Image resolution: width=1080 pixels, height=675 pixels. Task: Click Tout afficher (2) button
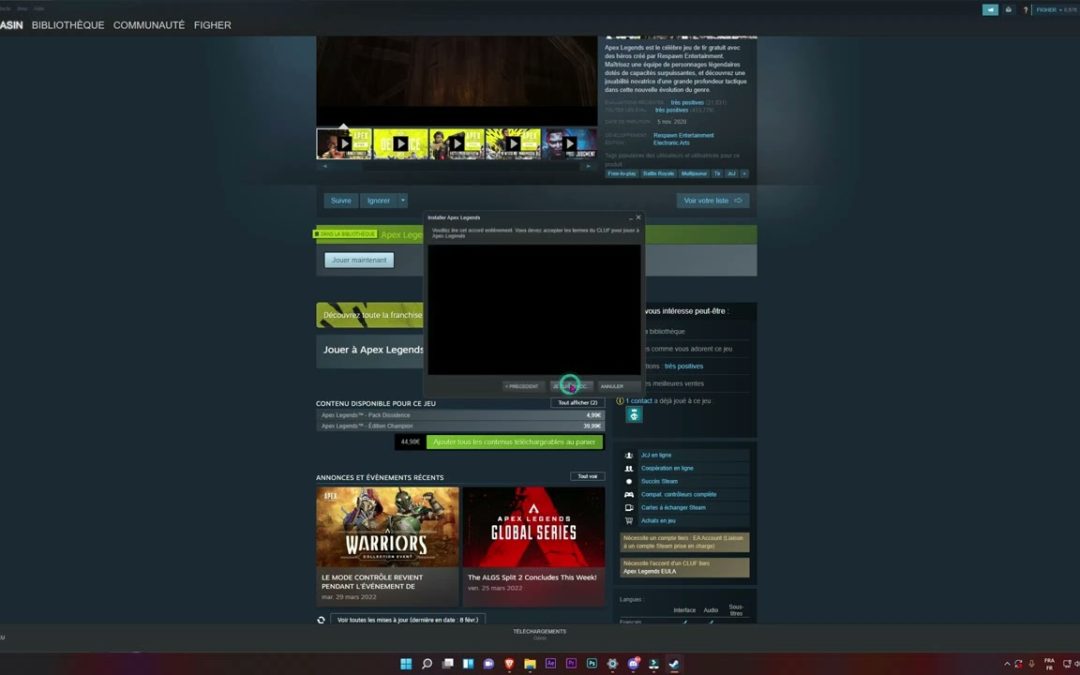[x=577, y=403]
